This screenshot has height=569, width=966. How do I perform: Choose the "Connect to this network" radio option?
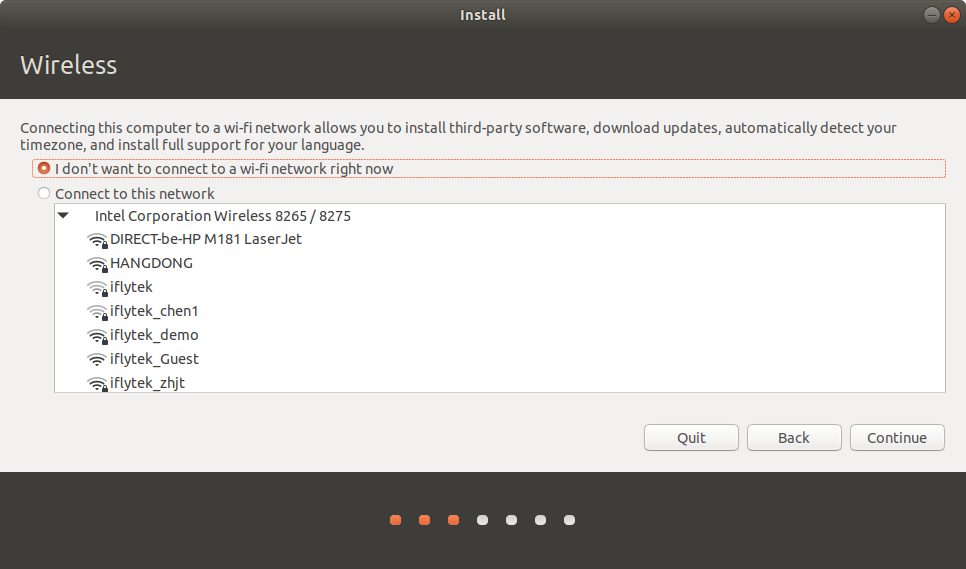coord(44,193)
